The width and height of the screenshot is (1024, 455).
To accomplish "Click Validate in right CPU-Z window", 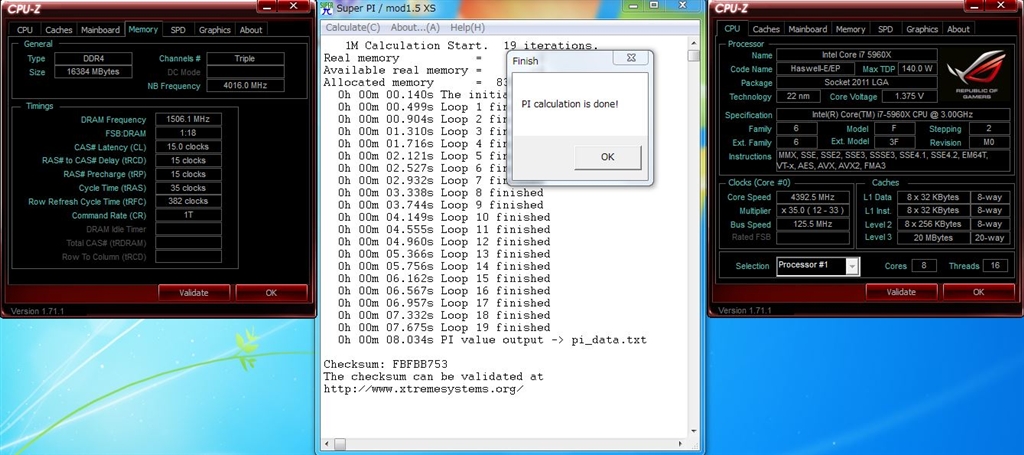I will coord(901,292).
